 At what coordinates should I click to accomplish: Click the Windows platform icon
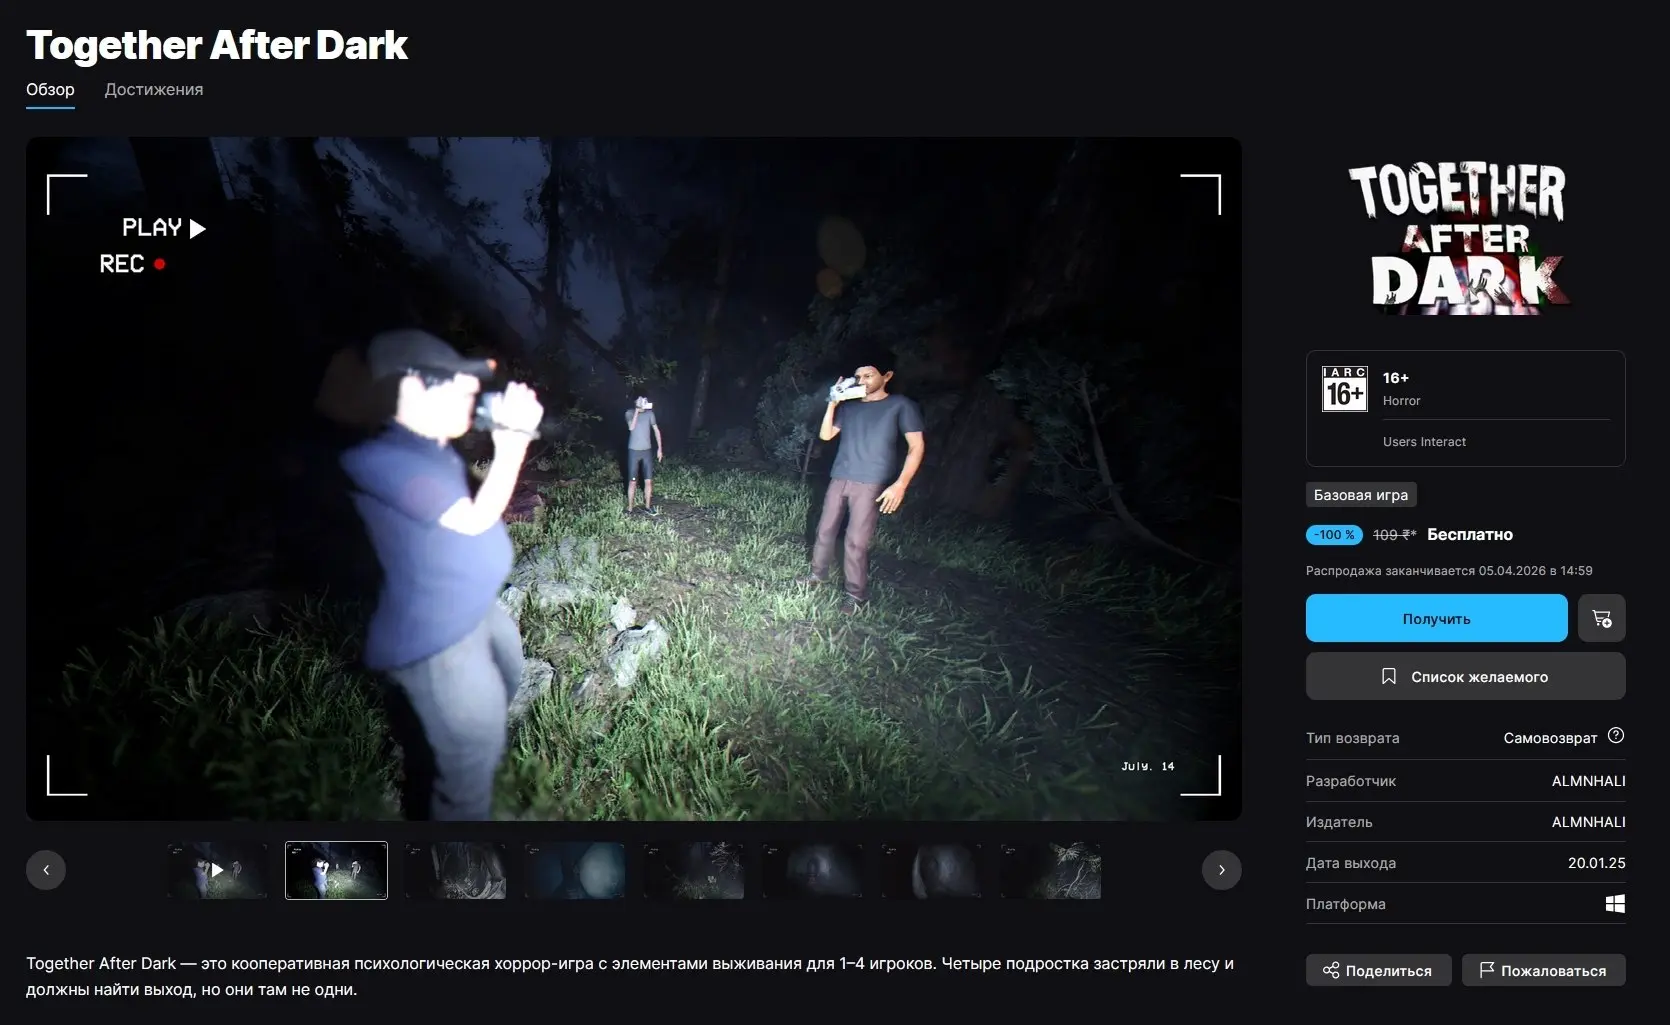pyautogui.click(x=1615, y=904)
